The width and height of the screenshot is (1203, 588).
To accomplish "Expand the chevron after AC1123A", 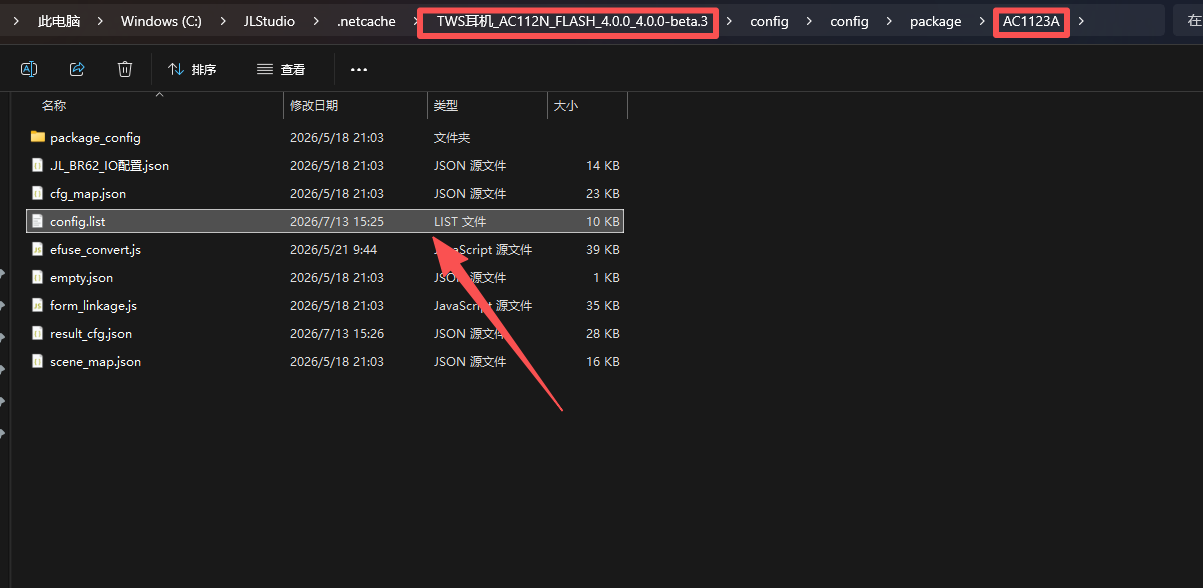I will [x=1081, y=21].
